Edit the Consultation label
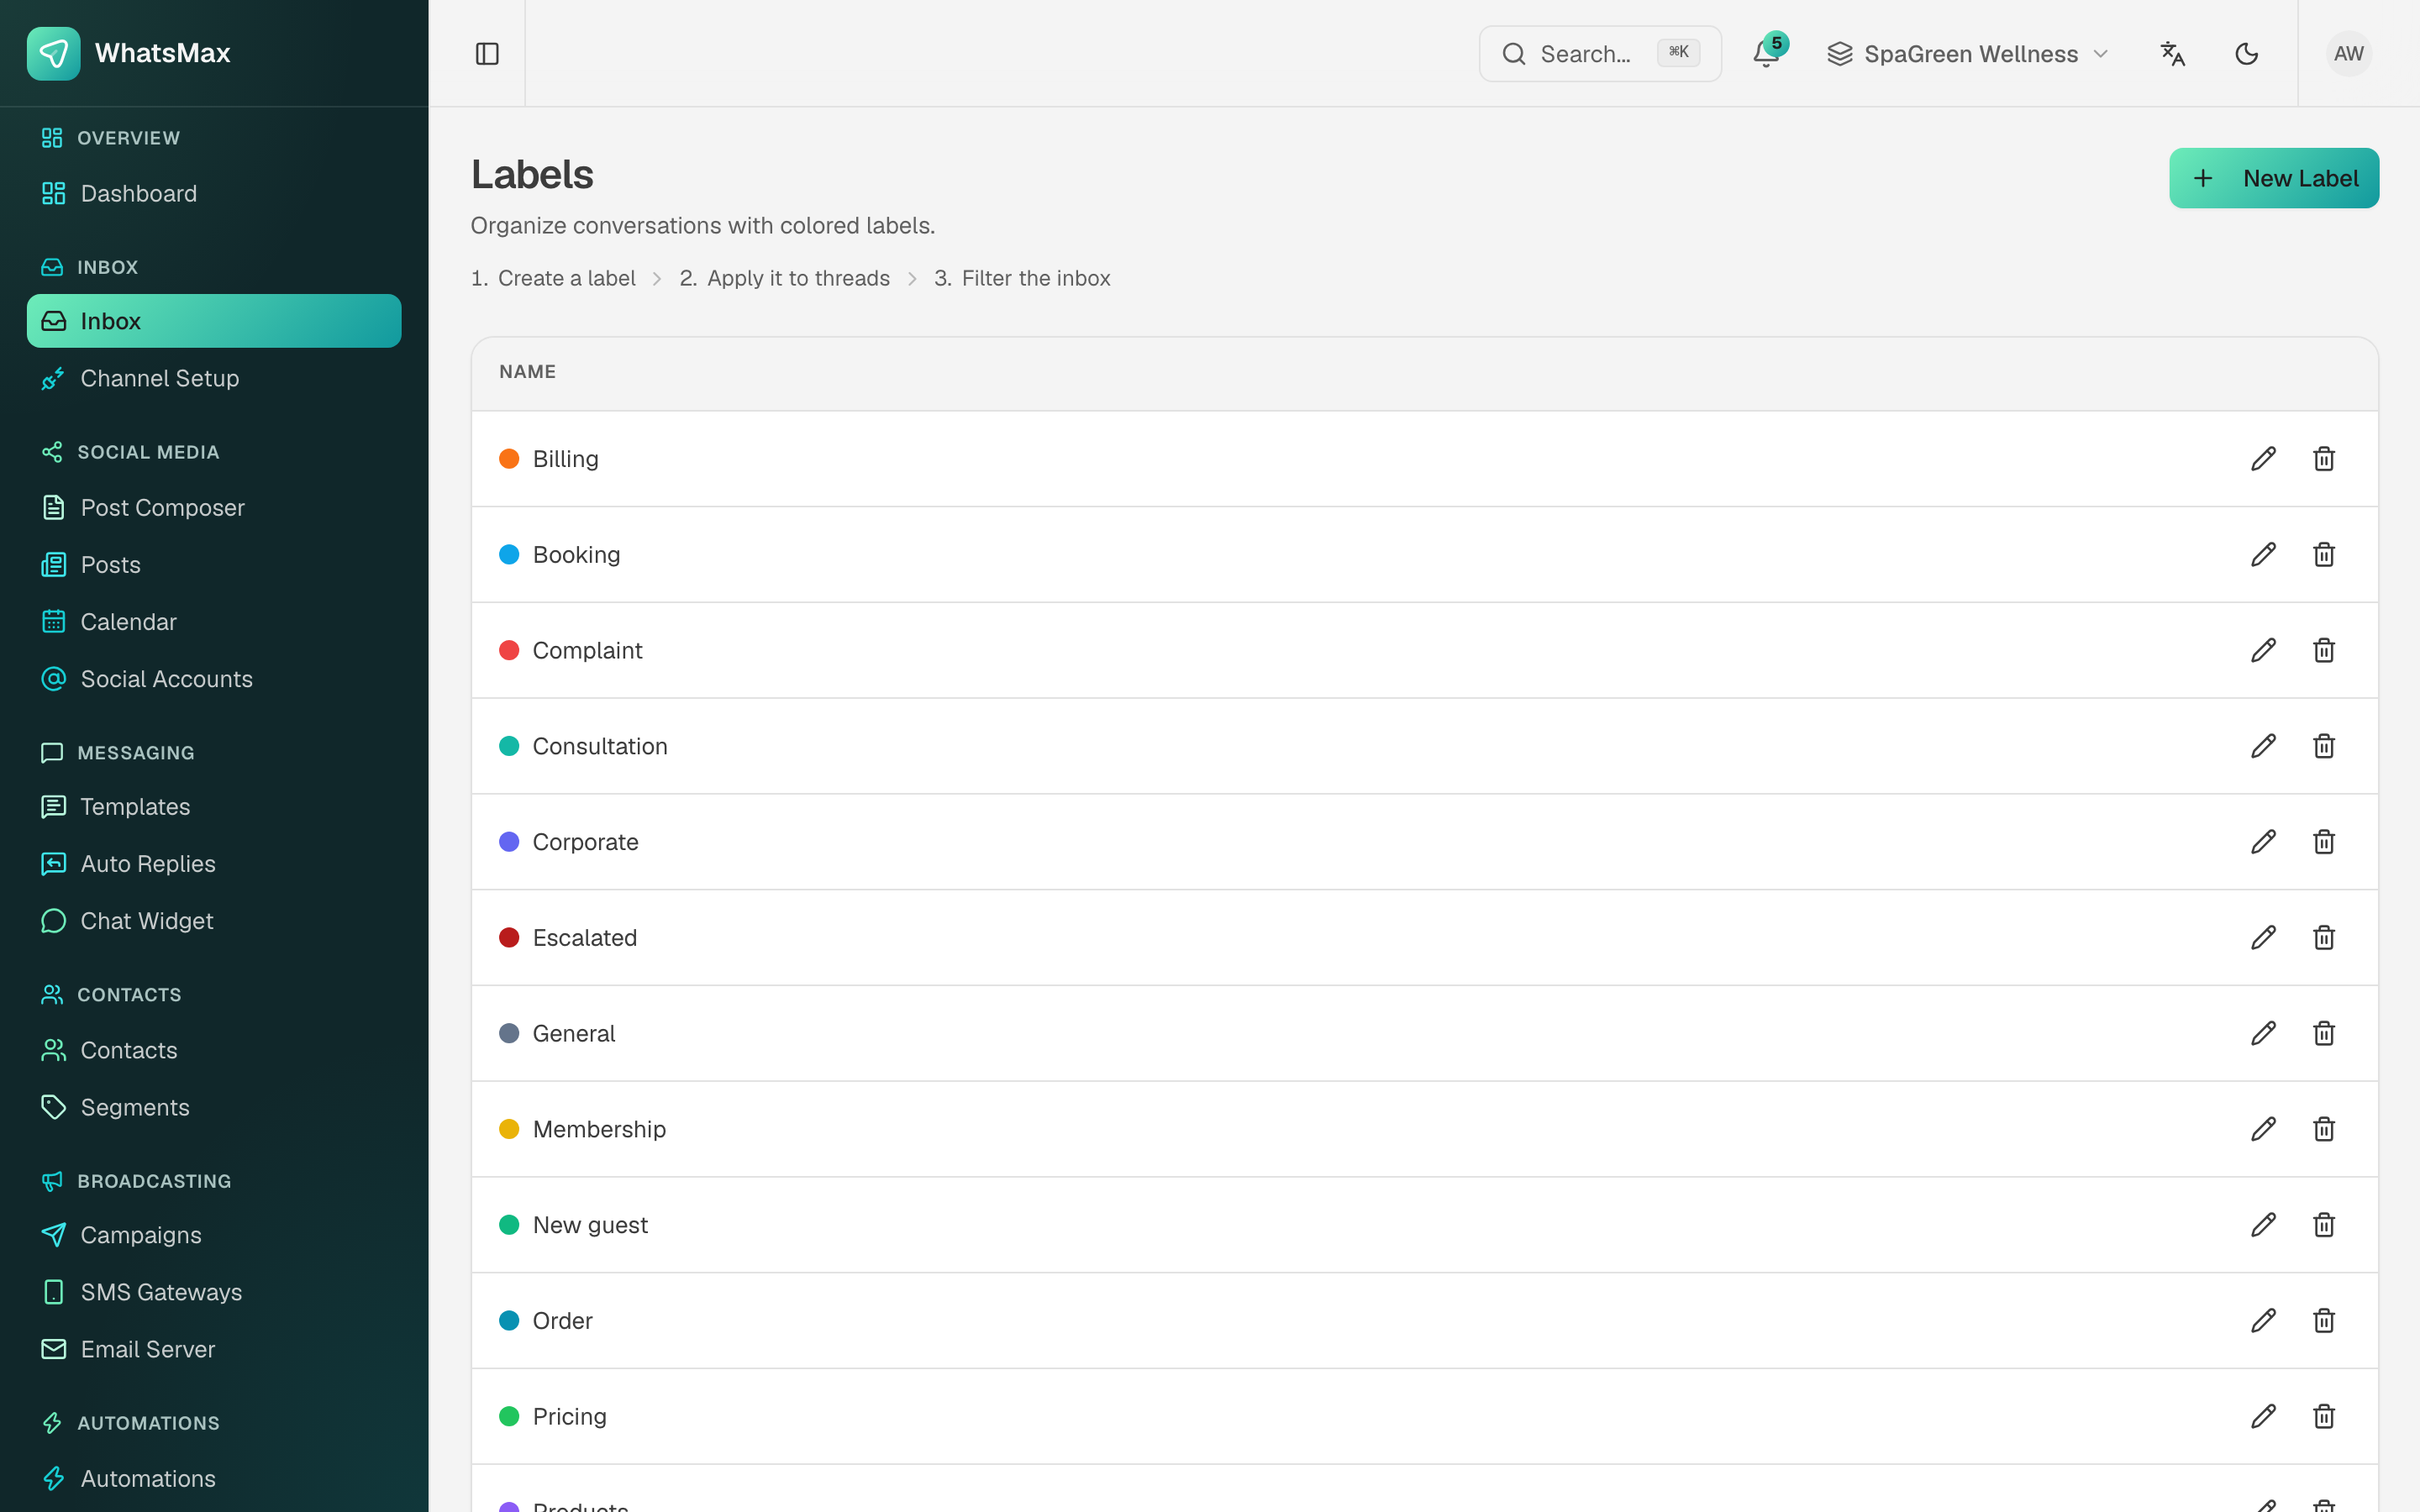Screen dimensions: 2420x1512 point(2264,746)
